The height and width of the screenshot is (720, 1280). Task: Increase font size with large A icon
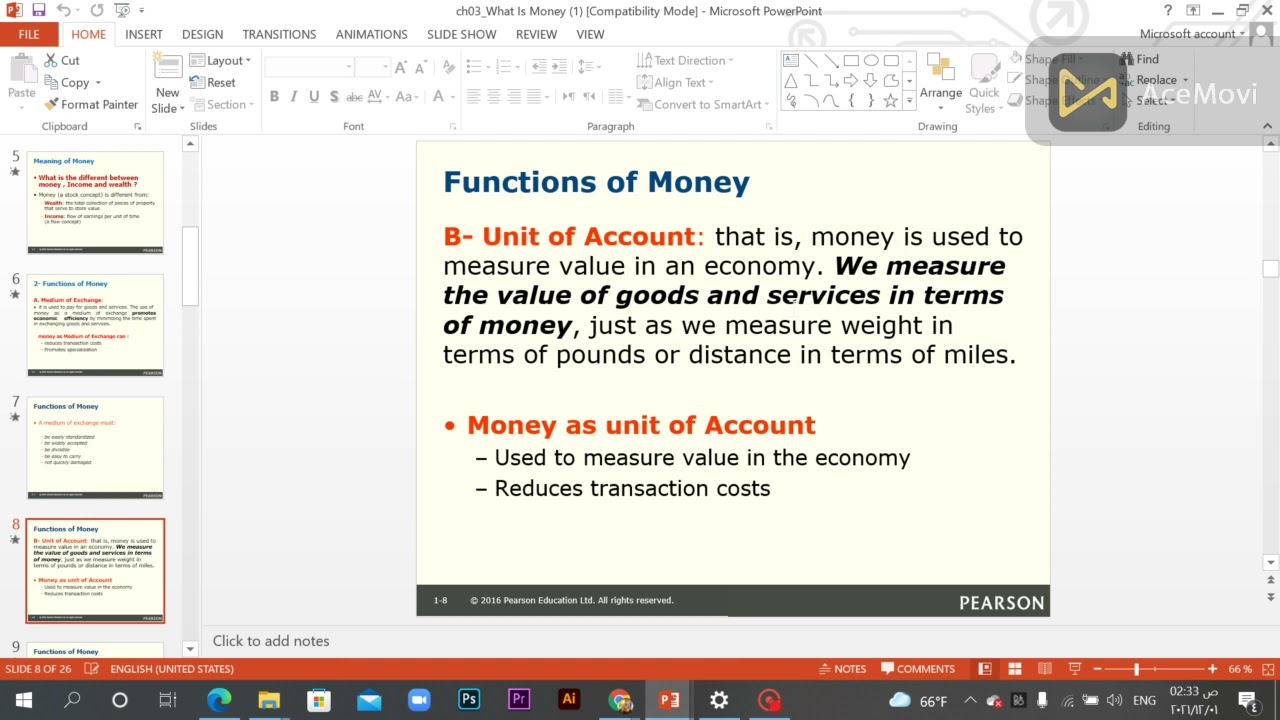[401, 67]
